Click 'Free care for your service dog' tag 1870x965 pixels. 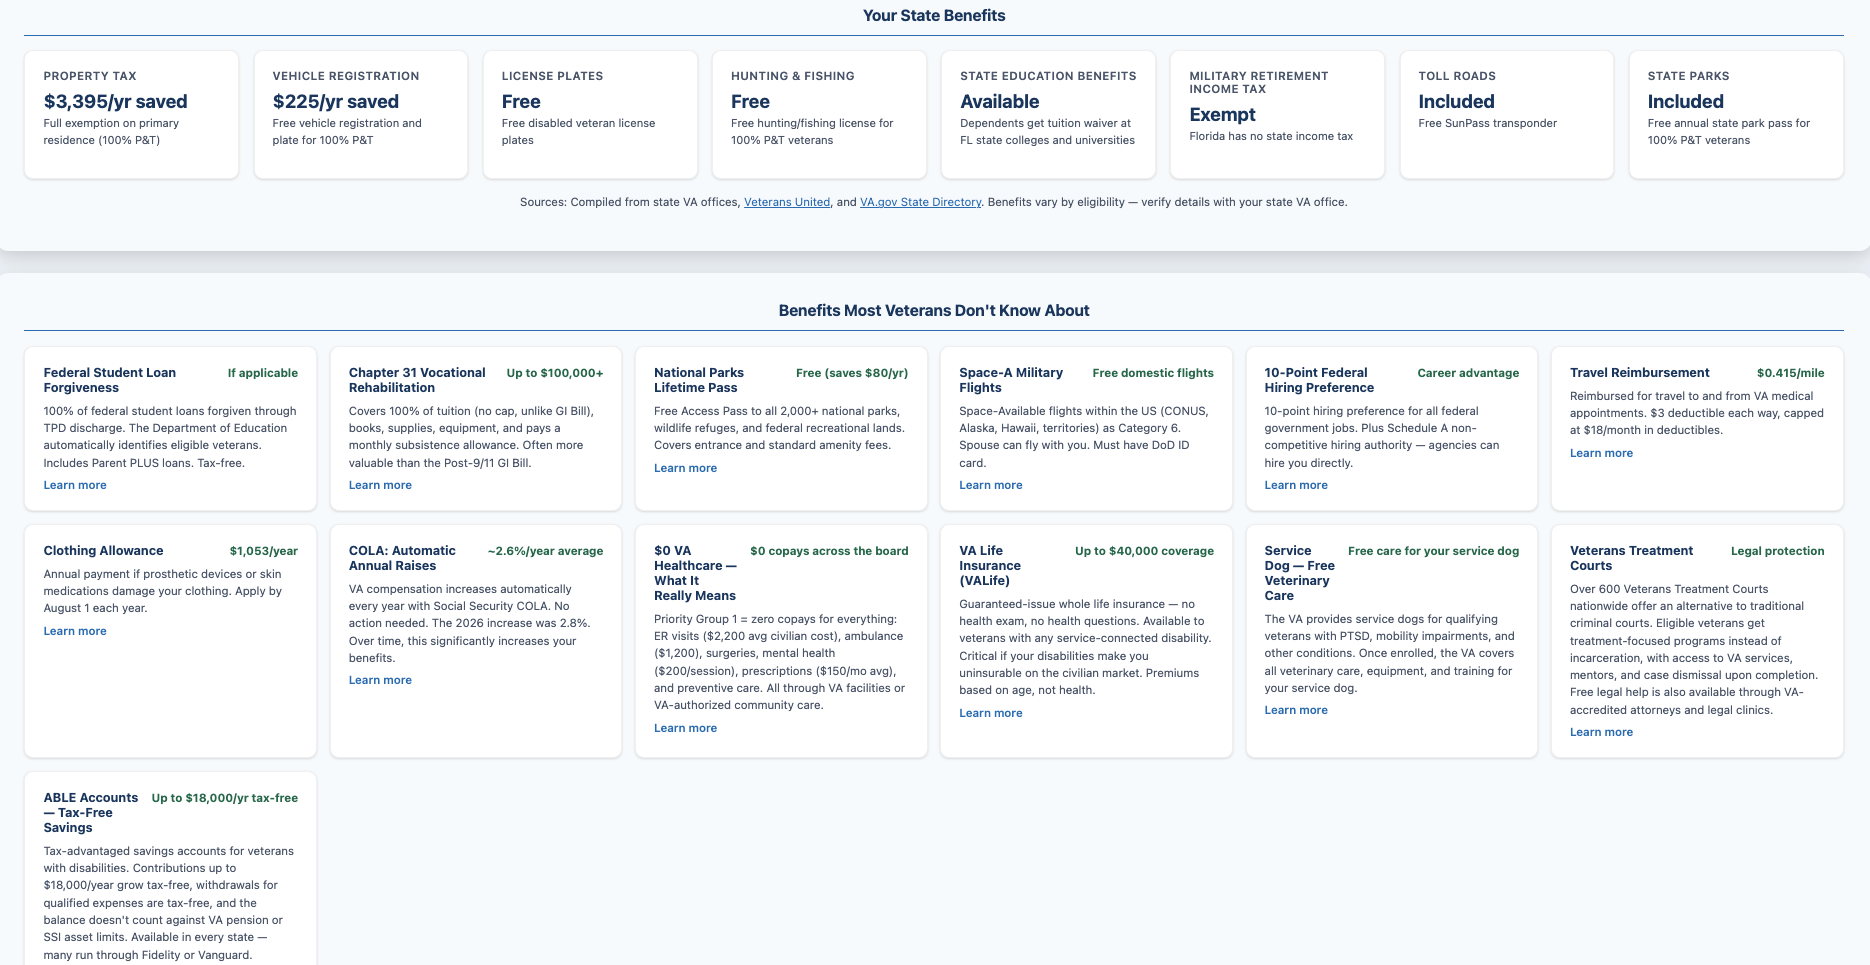(x=1433, y=551)
